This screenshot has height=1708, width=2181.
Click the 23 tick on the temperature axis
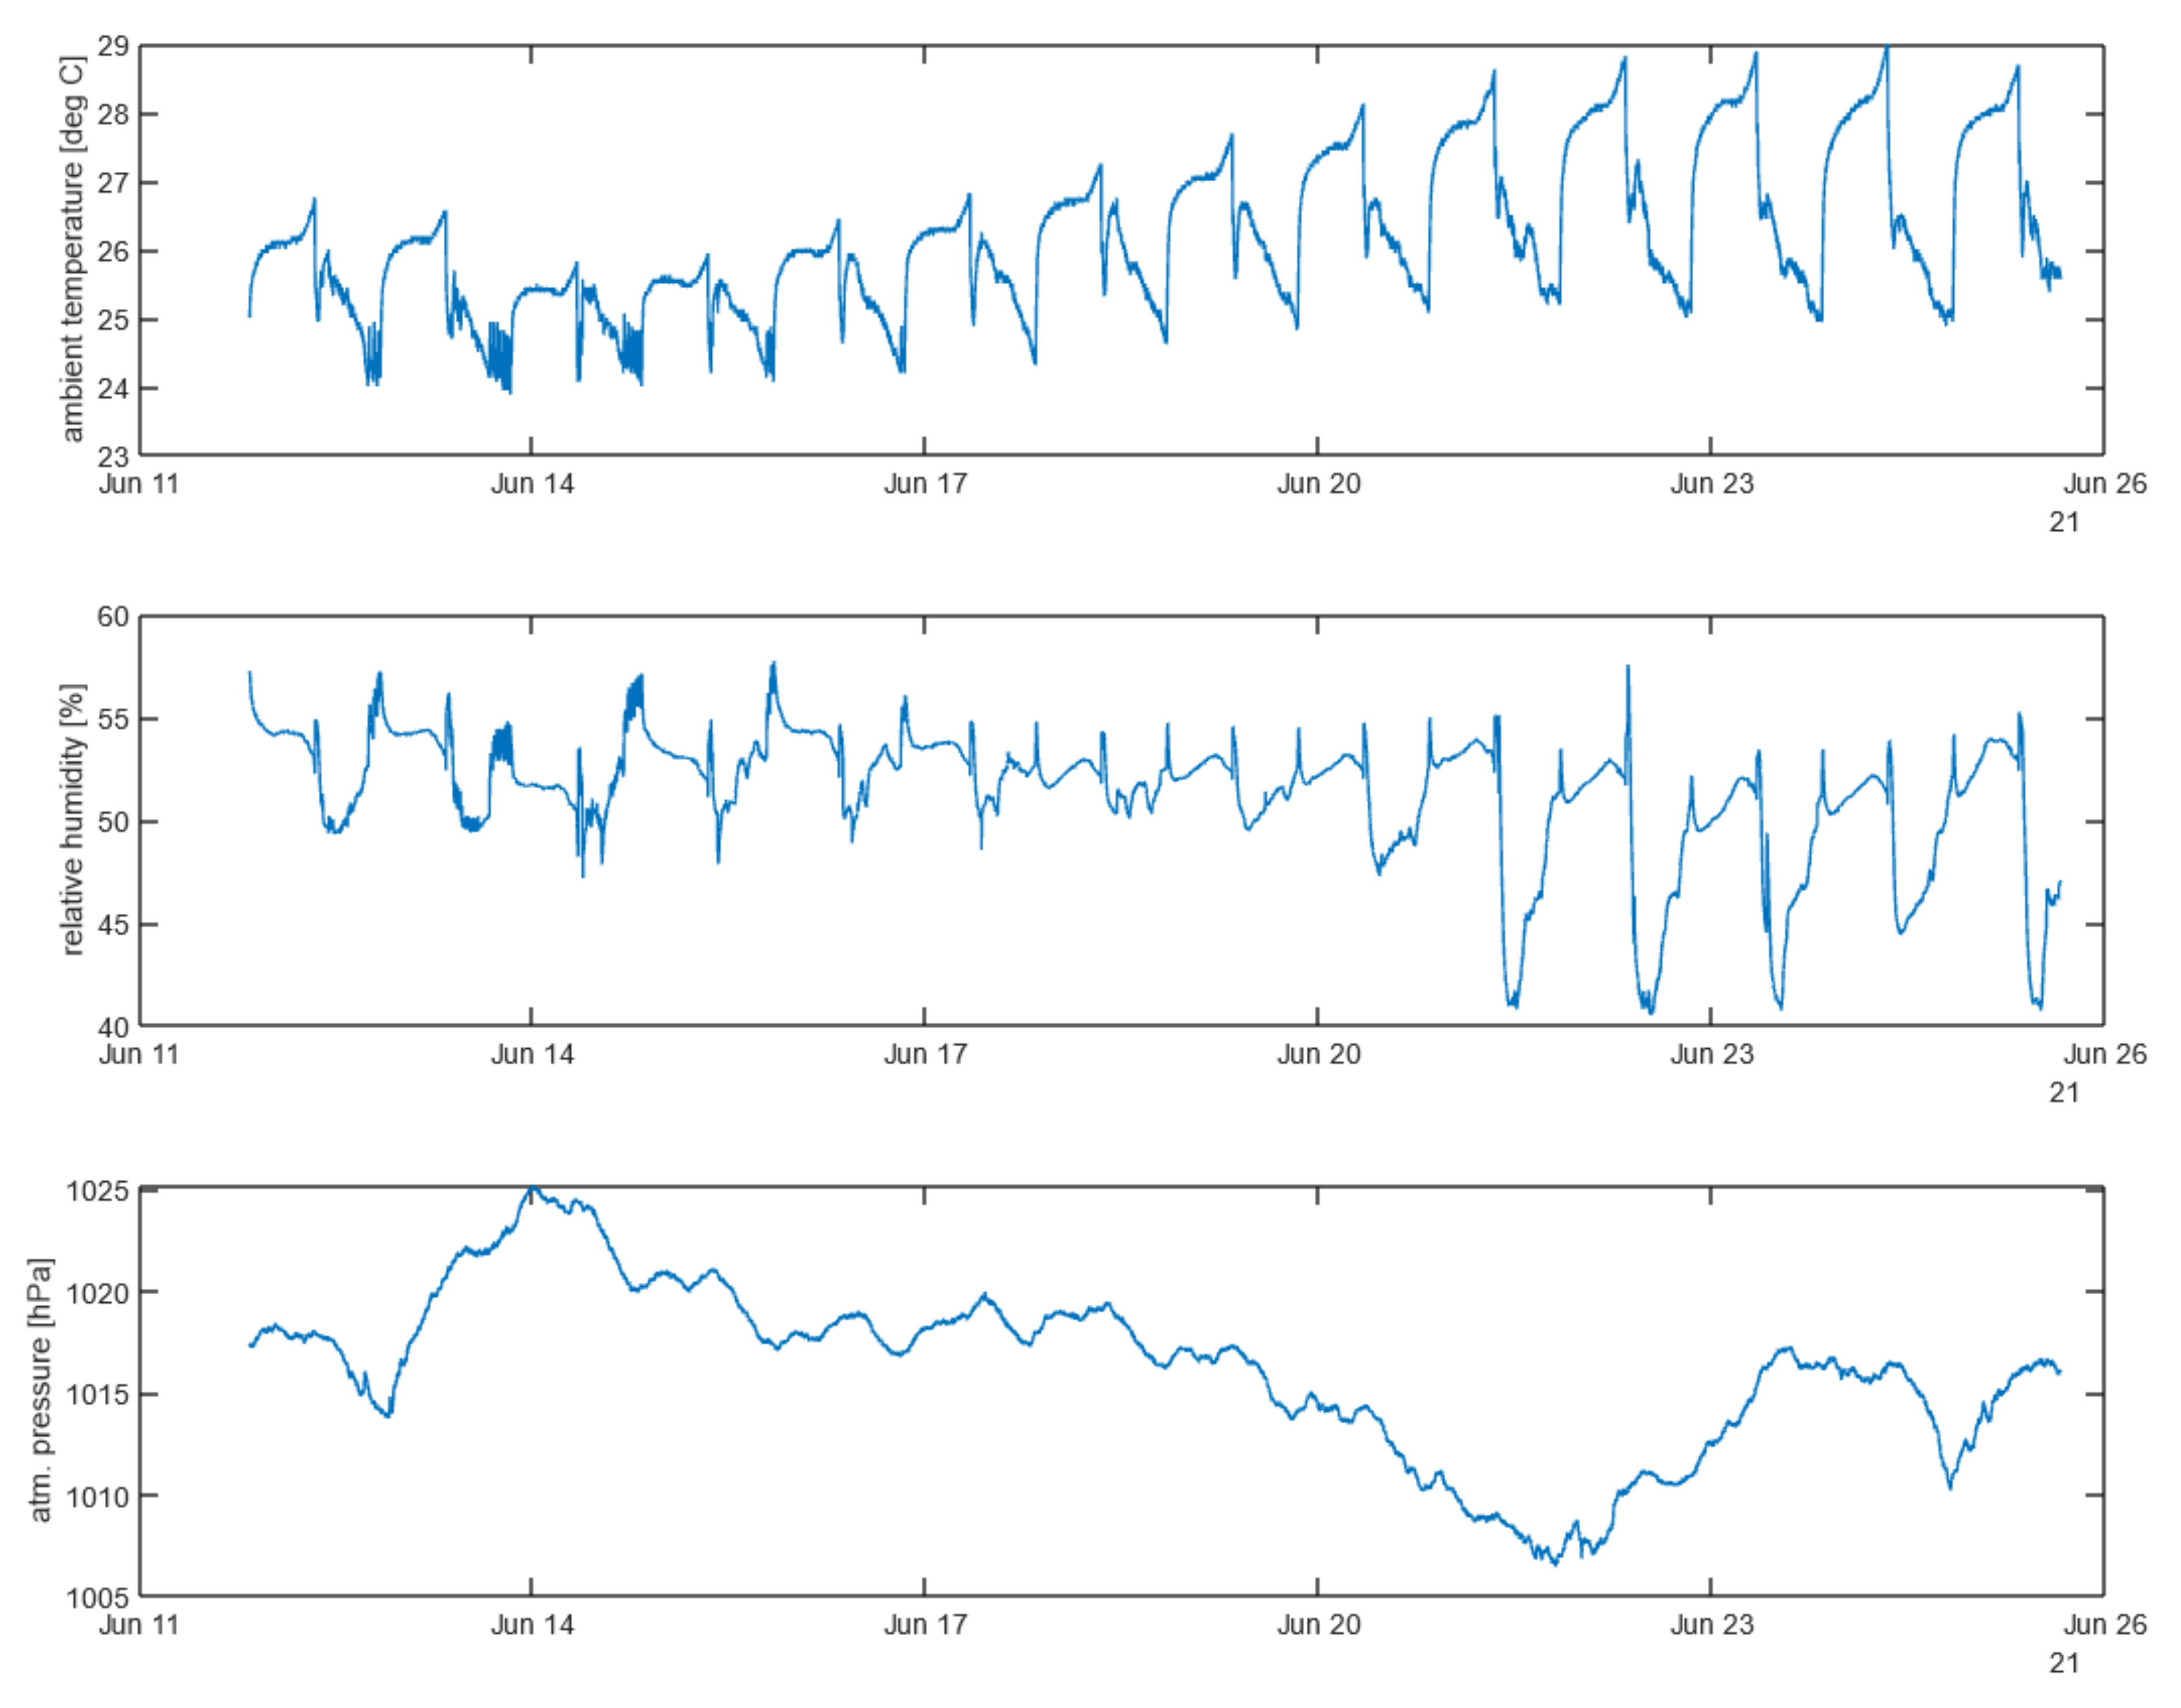pyautogui.click(x=112, y=457)
